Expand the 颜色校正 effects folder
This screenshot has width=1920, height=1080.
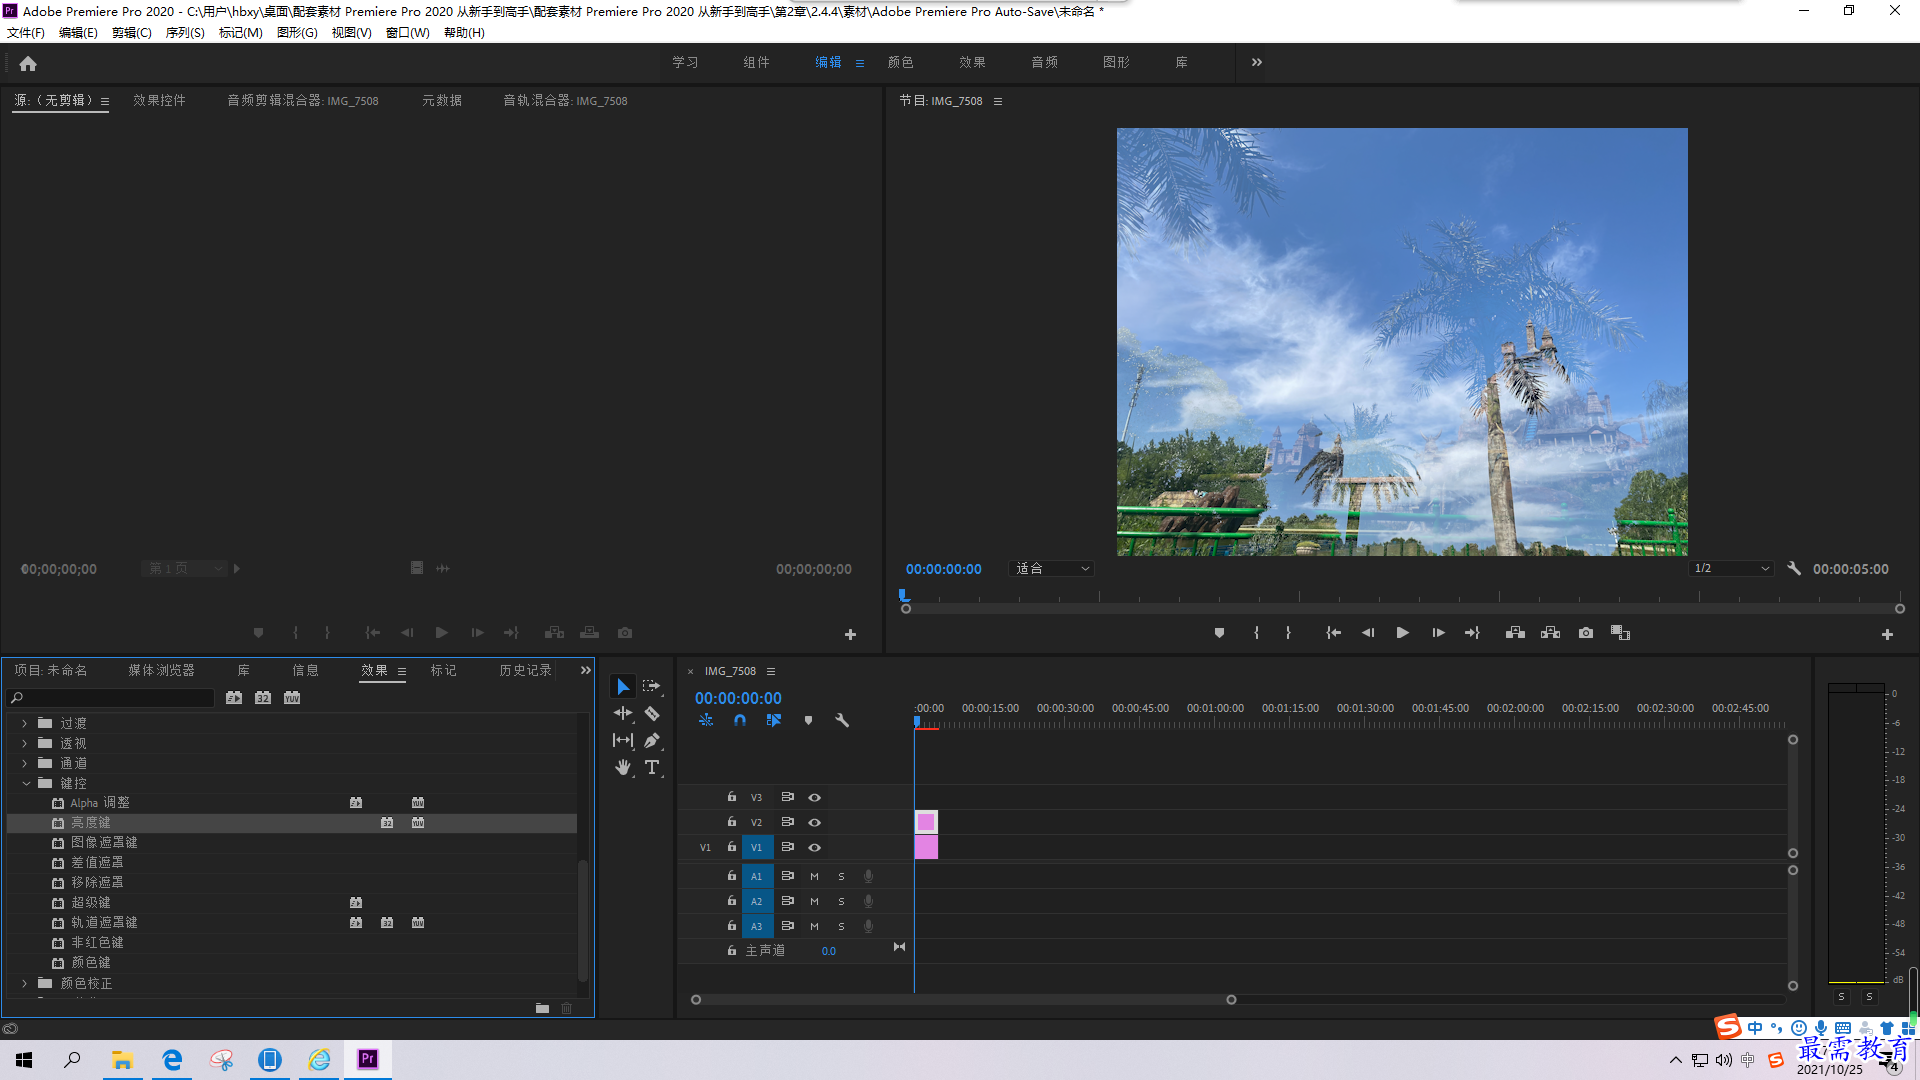[25, 983]
